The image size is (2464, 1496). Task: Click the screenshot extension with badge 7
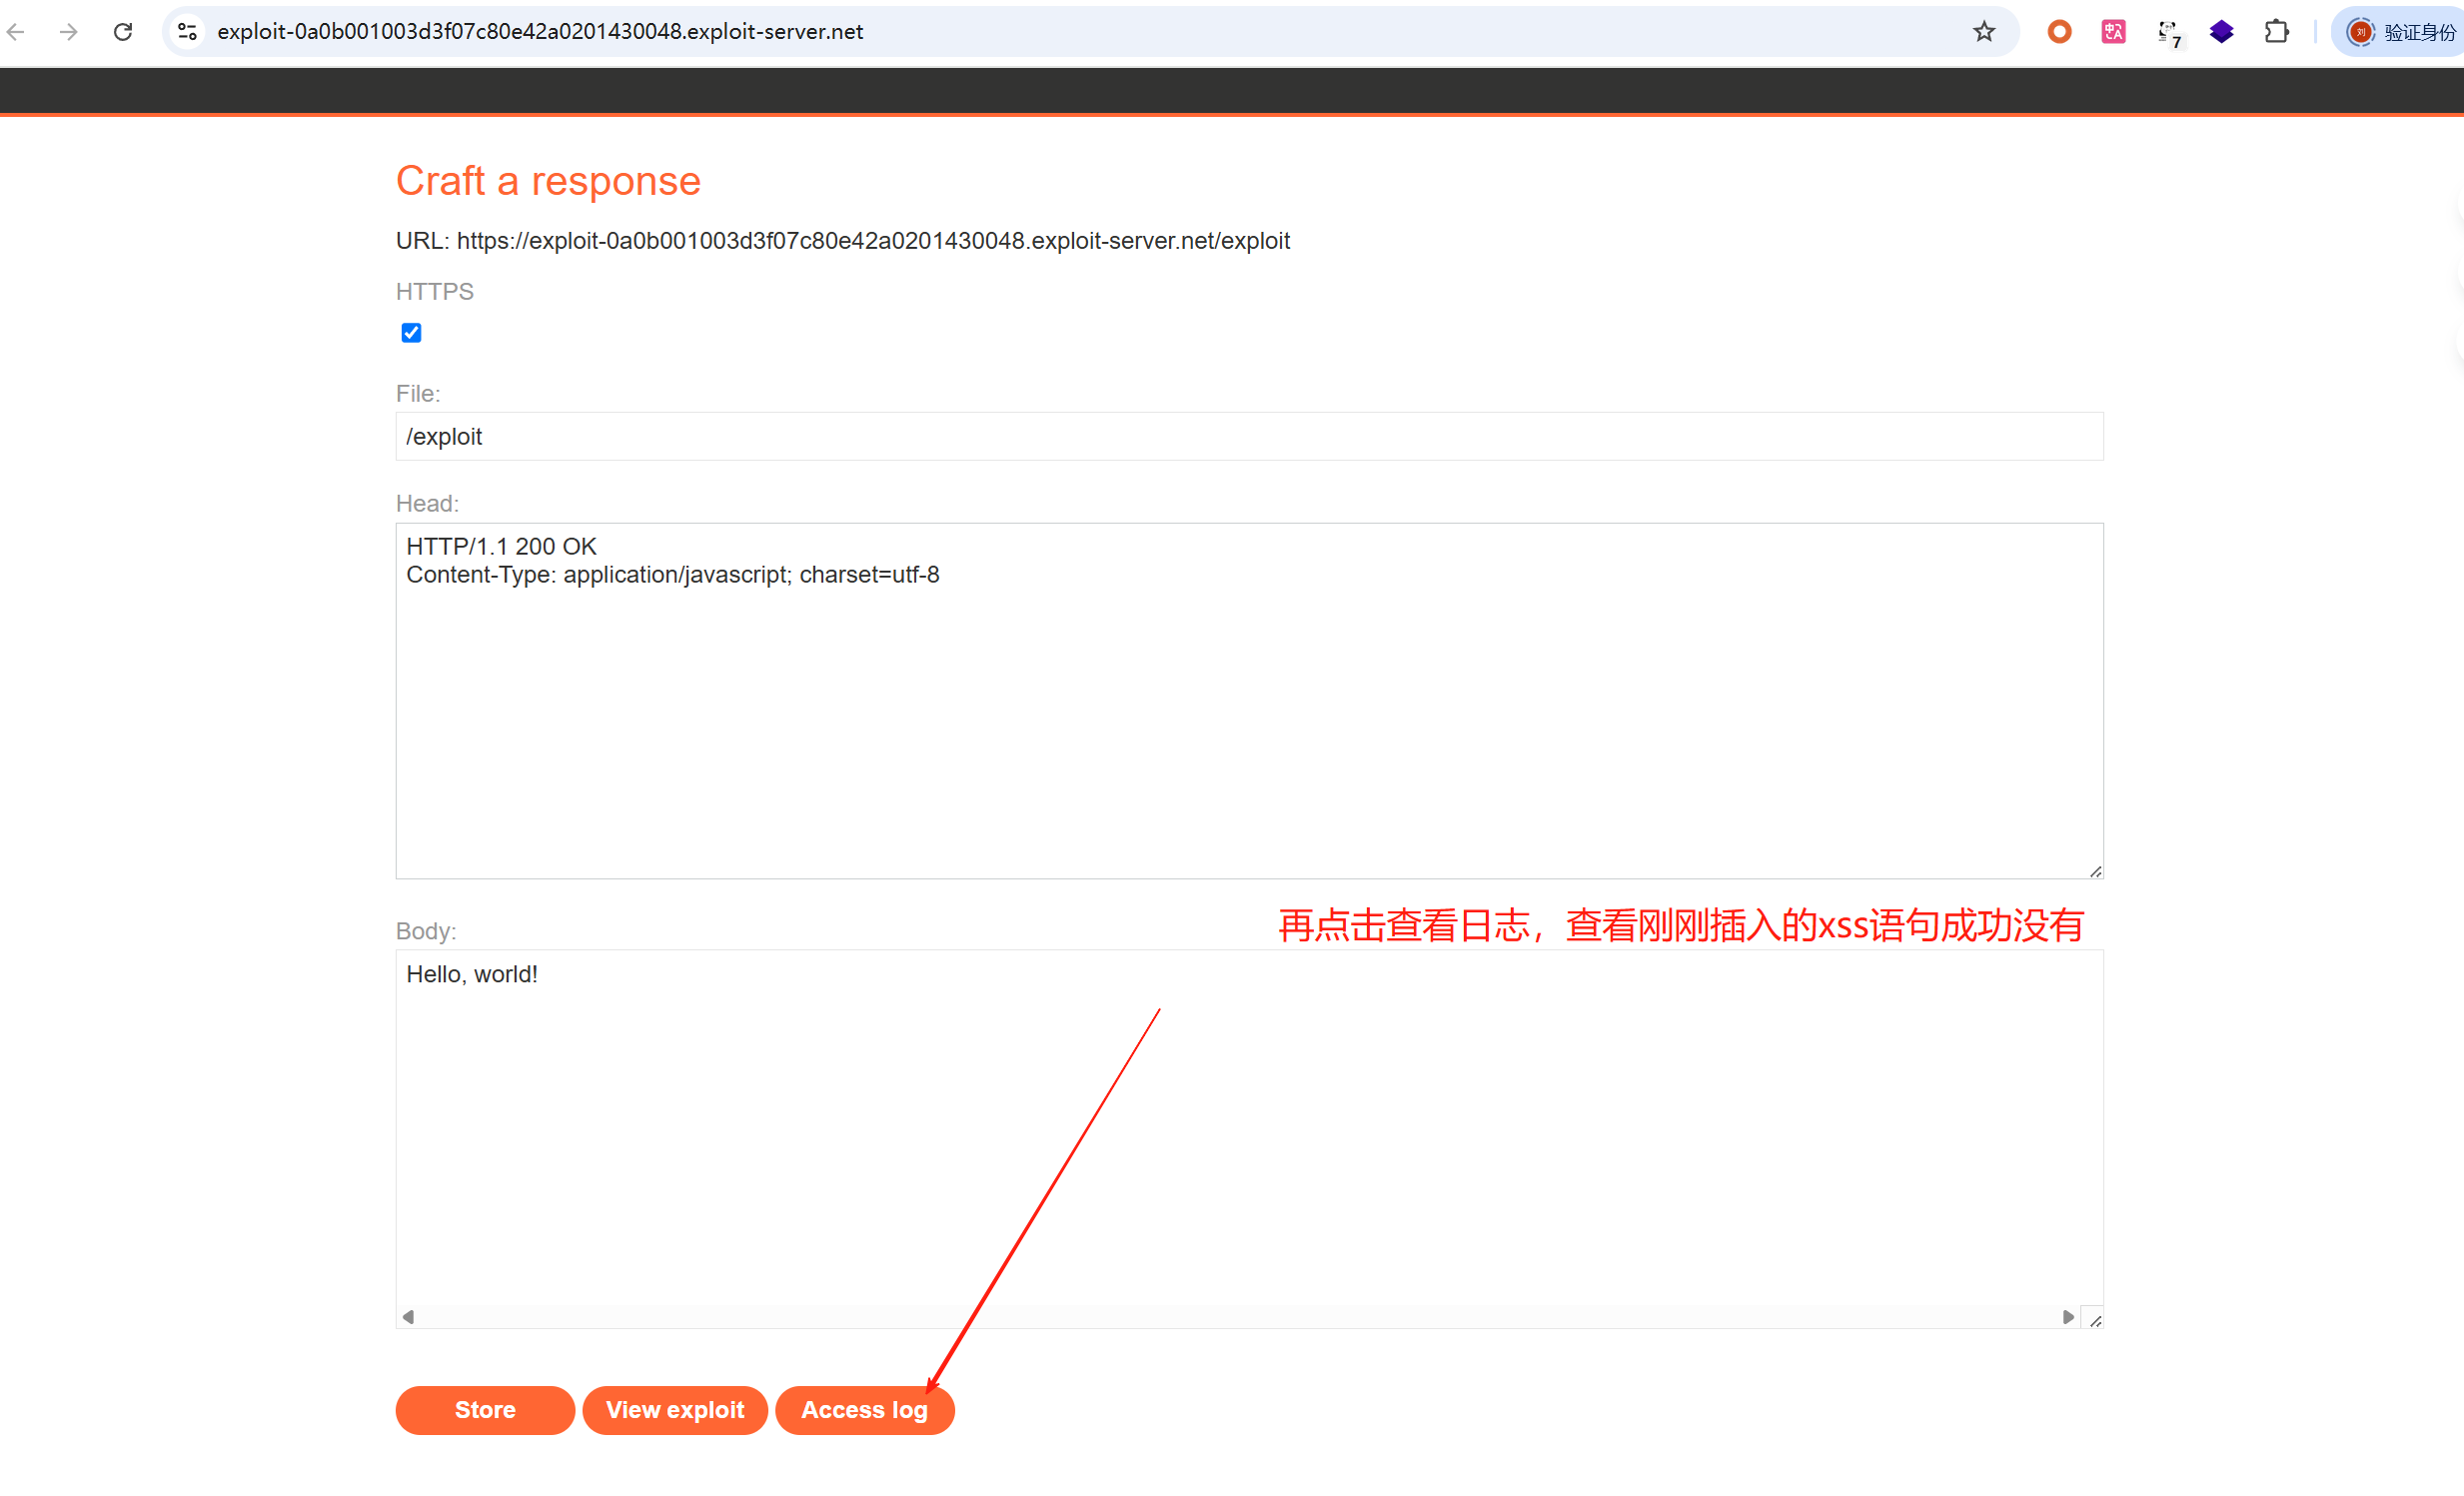[2168, 32]
